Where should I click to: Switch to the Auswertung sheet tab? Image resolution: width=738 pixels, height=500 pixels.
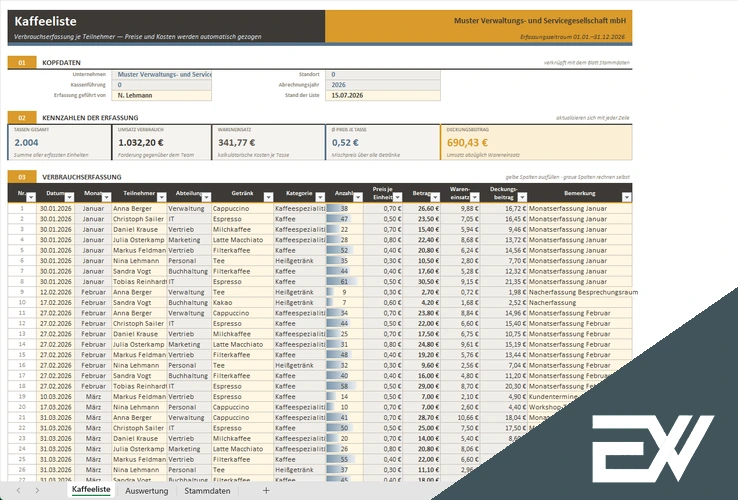tap(146, 491)
